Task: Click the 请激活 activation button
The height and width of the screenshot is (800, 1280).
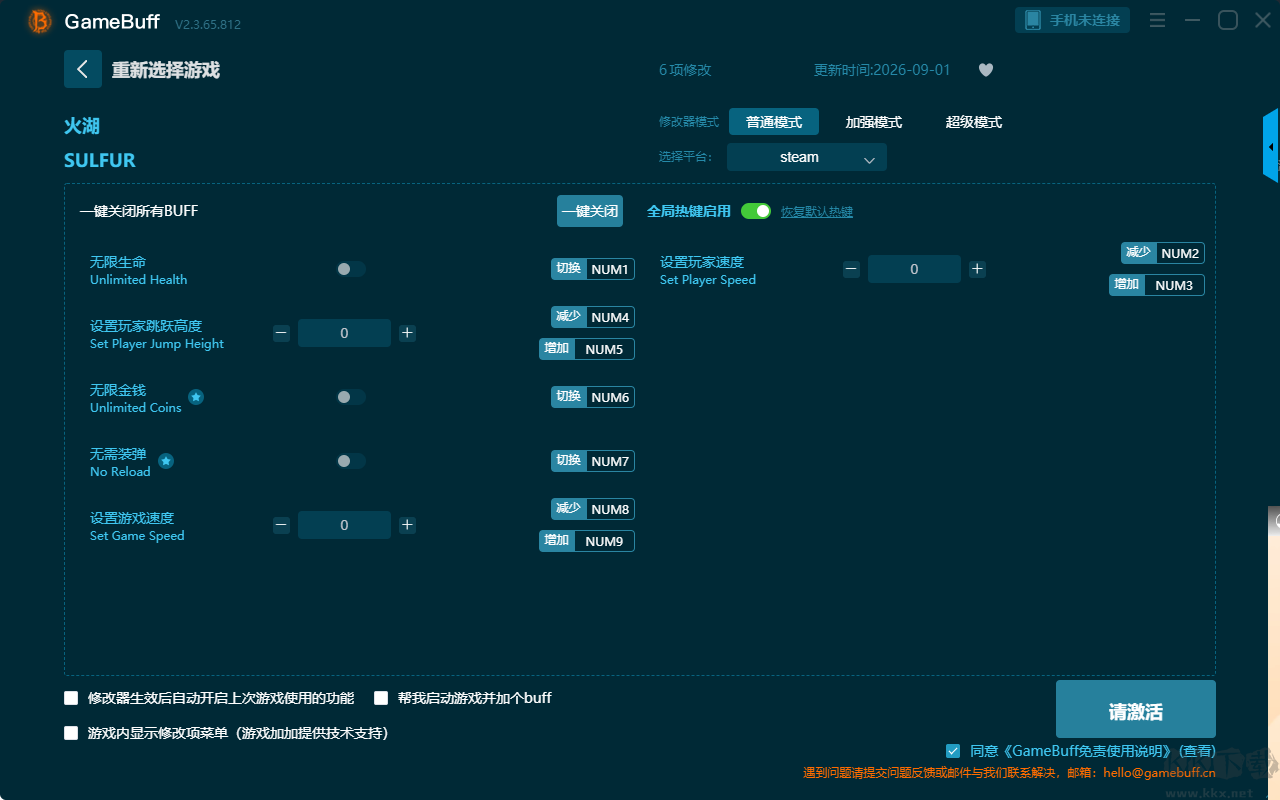Action: [1136, 709]
